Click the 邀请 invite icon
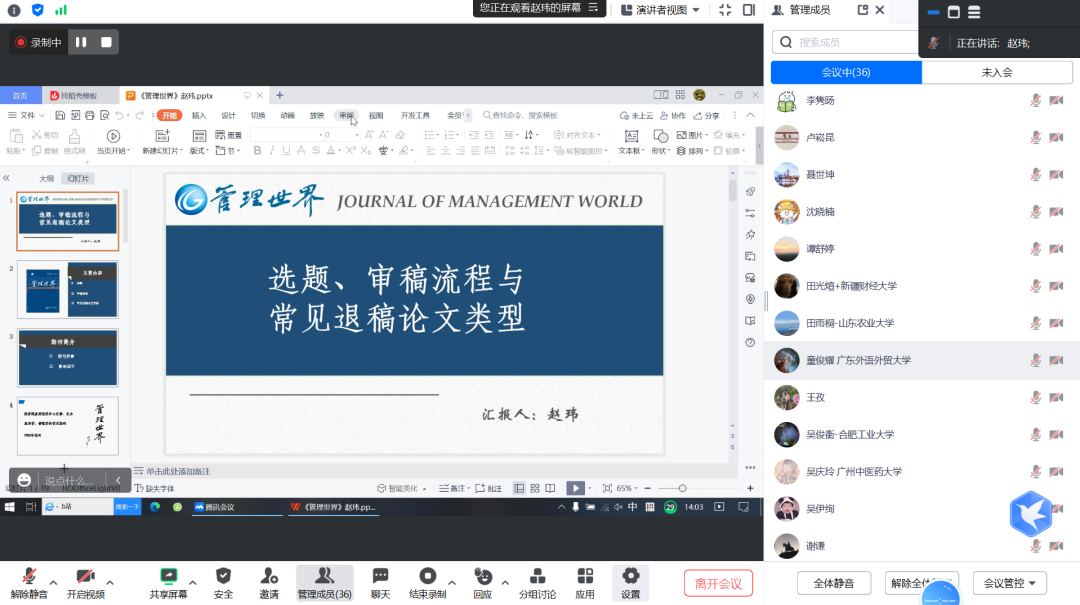The image size is (1080, 605). pos(269,577)
